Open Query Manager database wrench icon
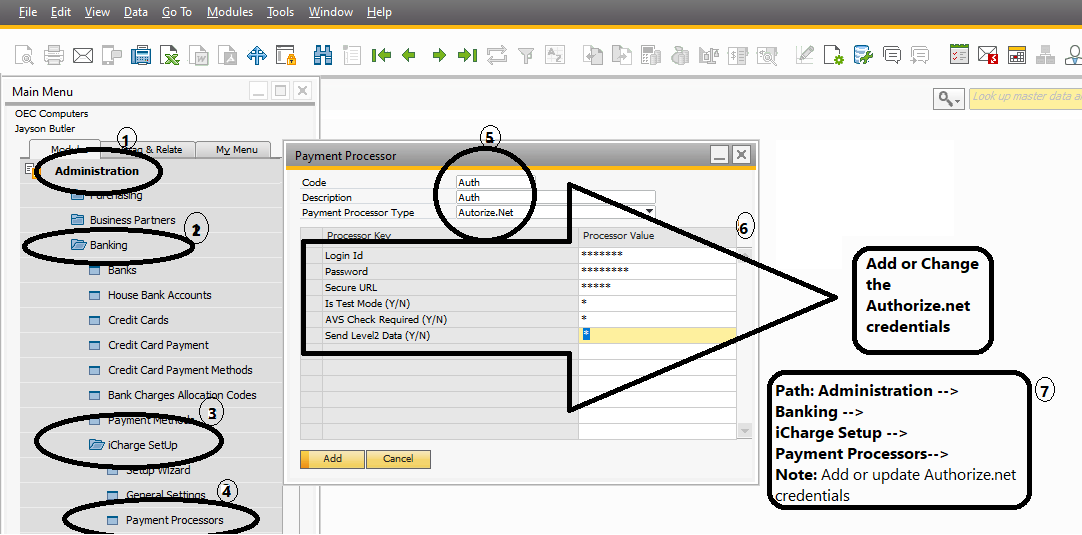 click(863, 55)
